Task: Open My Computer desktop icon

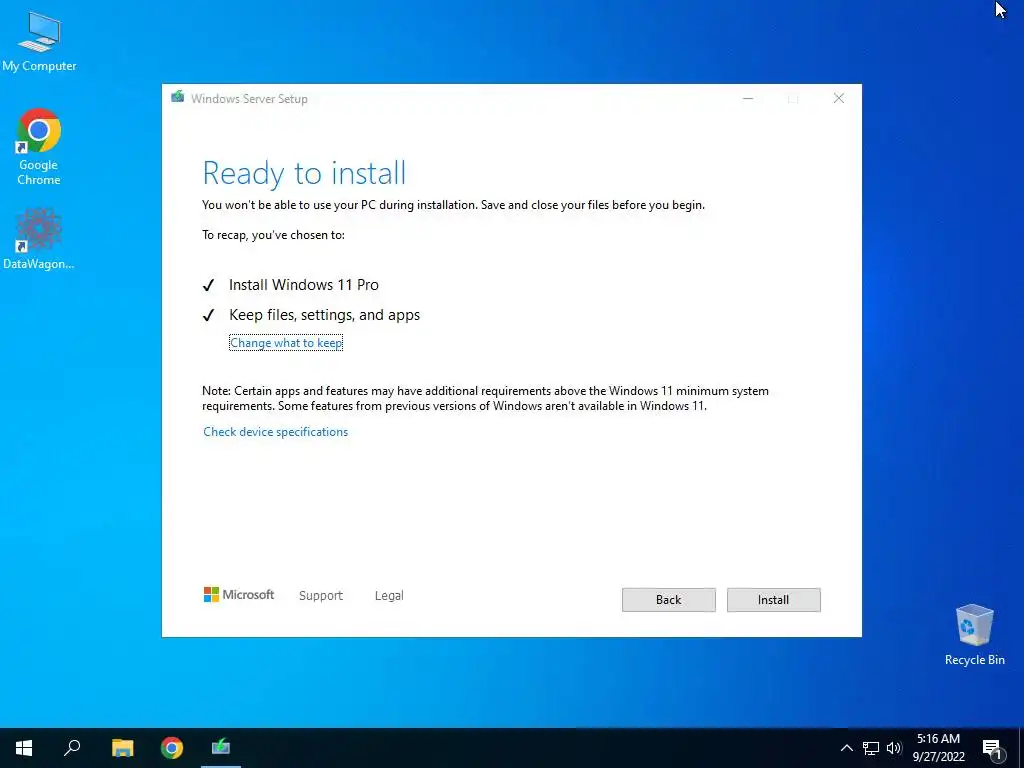Action: (39, 42)
